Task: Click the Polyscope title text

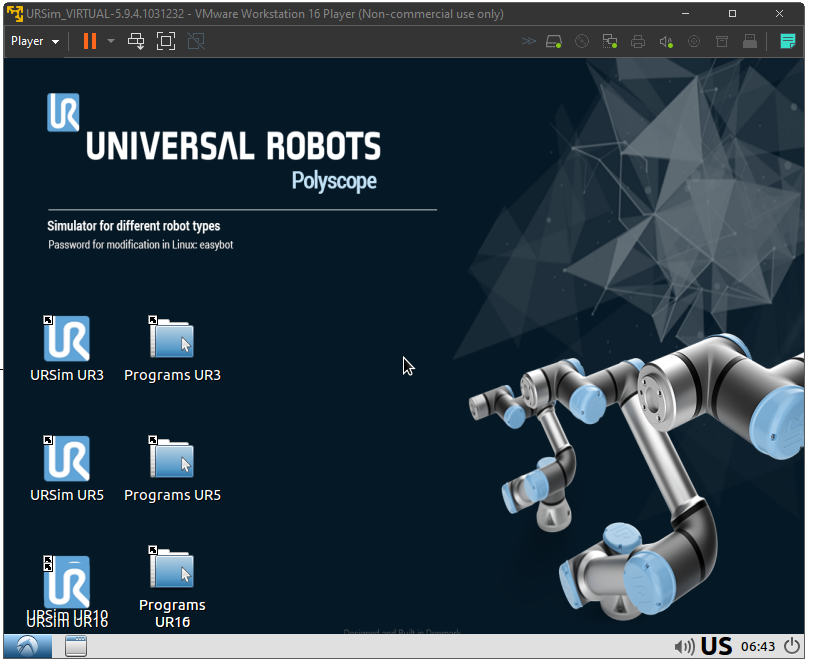Action: 334,181
